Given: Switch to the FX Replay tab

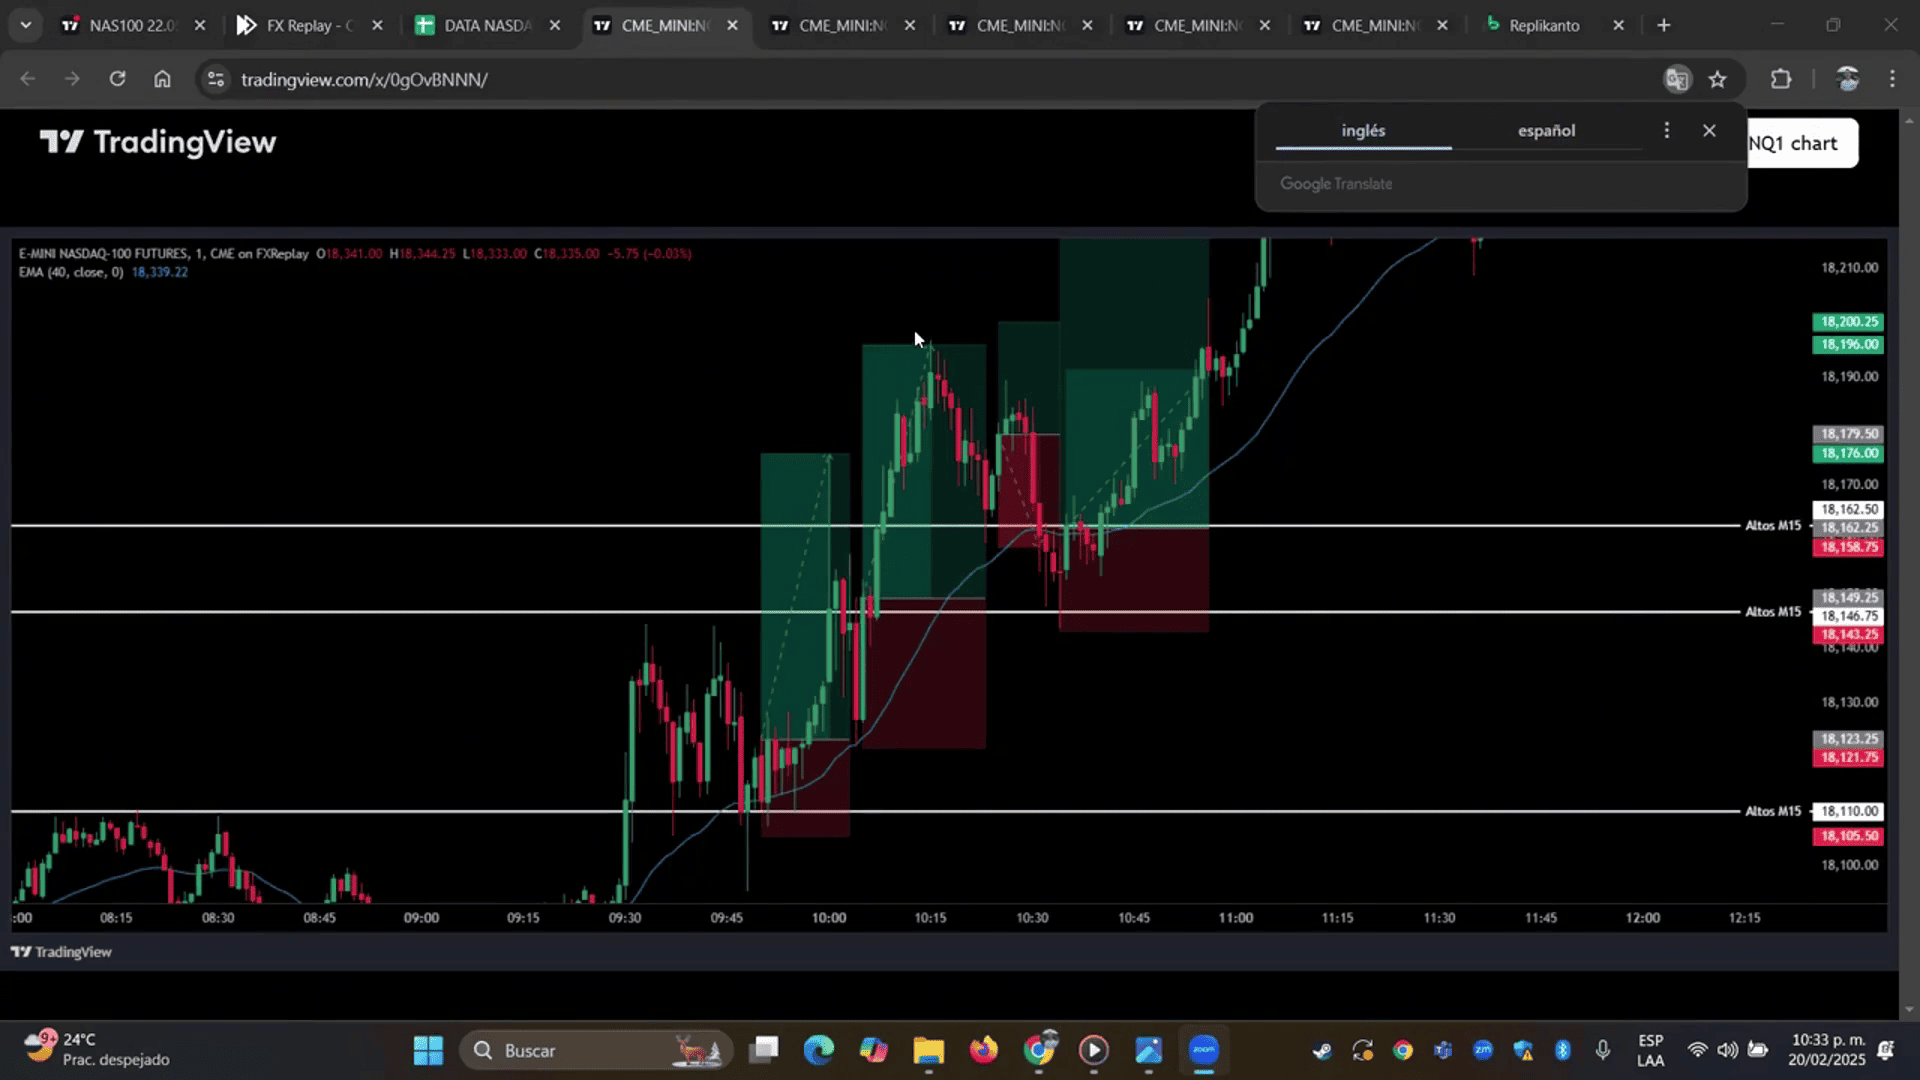Looking at the screenshot, I should (300, 25).
